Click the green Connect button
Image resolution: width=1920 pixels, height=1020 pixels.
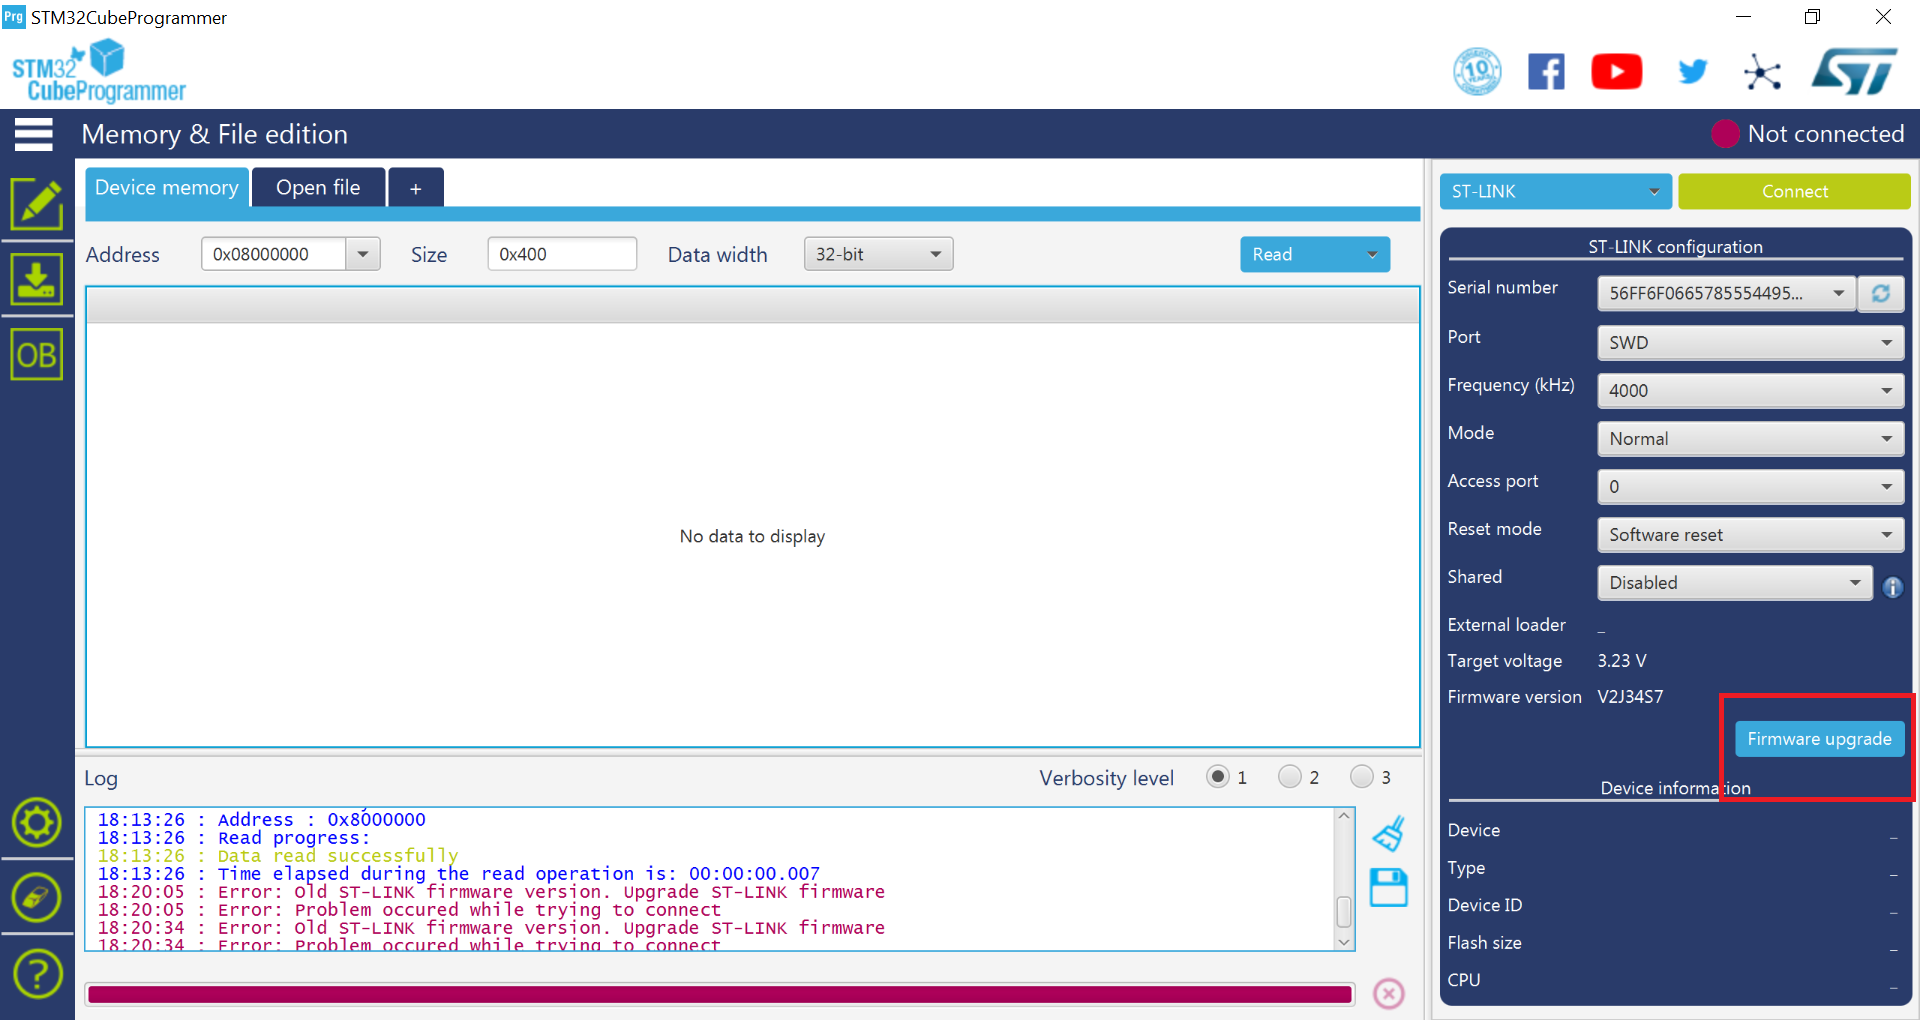pos(1794,191)
